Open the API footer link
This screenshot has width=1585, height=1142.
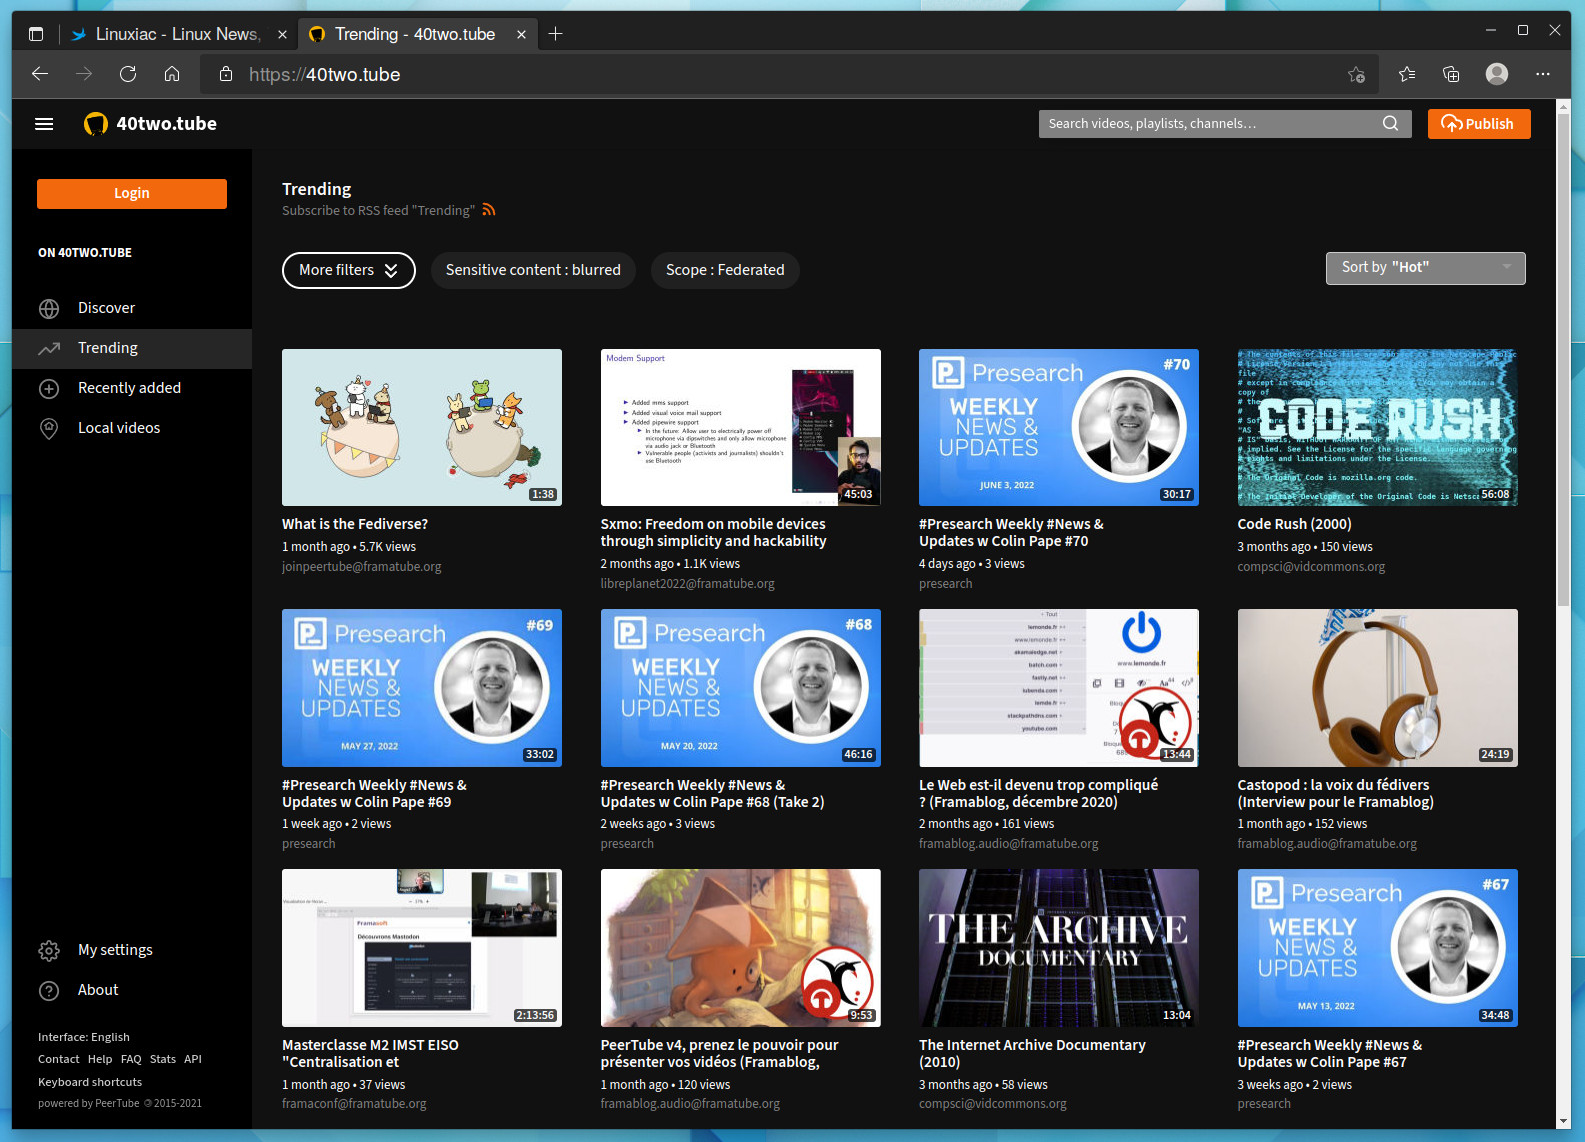(x=193, y=1060)
